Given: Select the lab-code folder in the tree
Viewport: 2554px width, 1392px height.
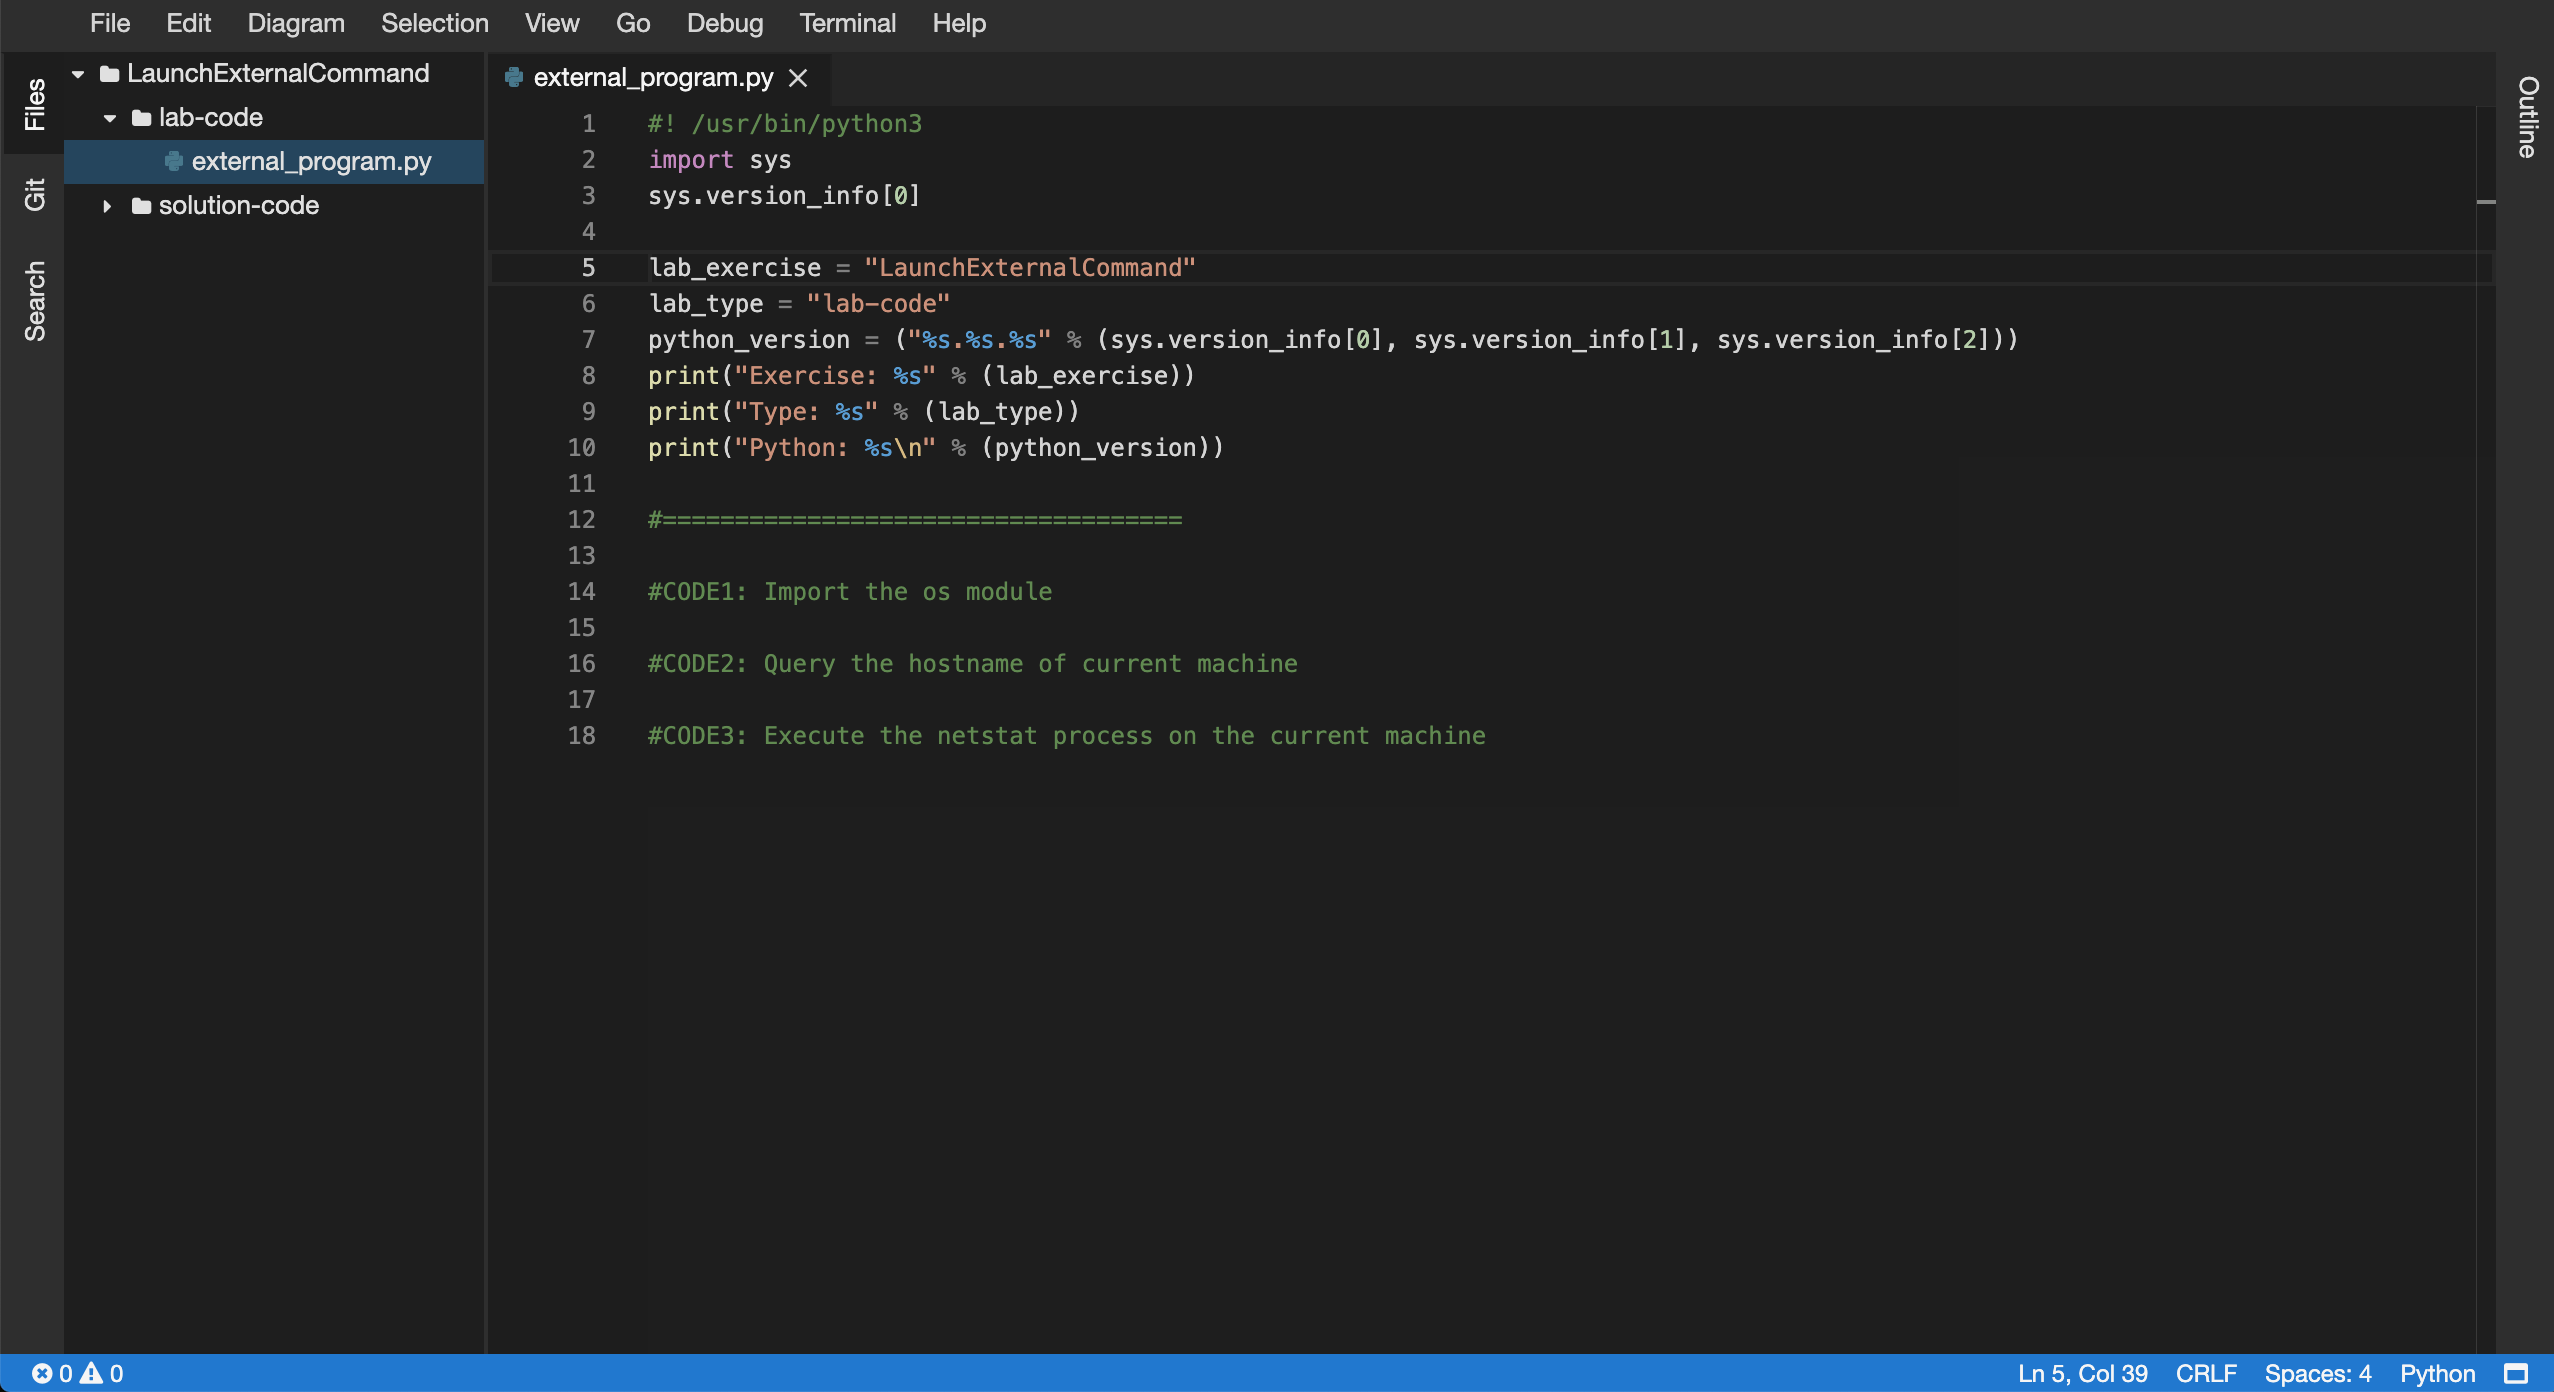Looking at the screenshot, I should coord(211,117).
